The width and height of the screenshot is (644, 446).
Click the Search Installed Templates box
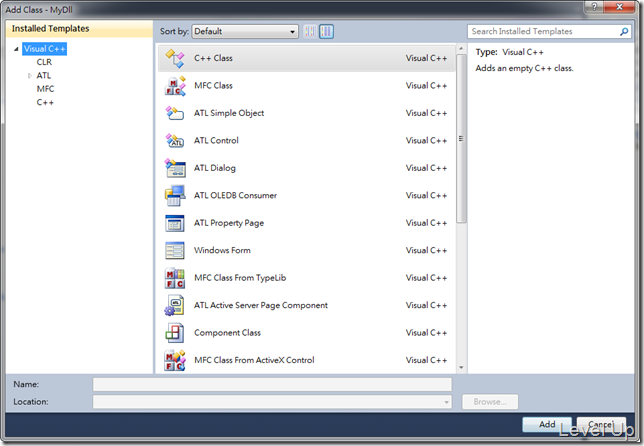(x=550, y=32)
